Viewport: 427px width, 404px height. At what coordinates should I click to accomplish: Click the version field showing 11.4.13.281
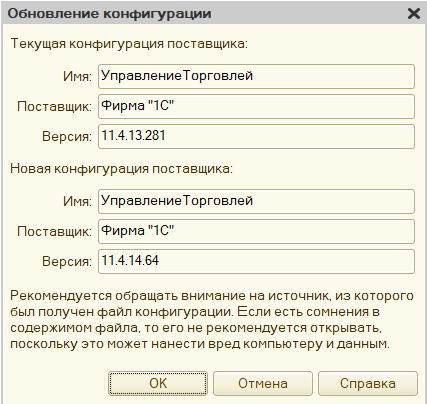point(256,136)
